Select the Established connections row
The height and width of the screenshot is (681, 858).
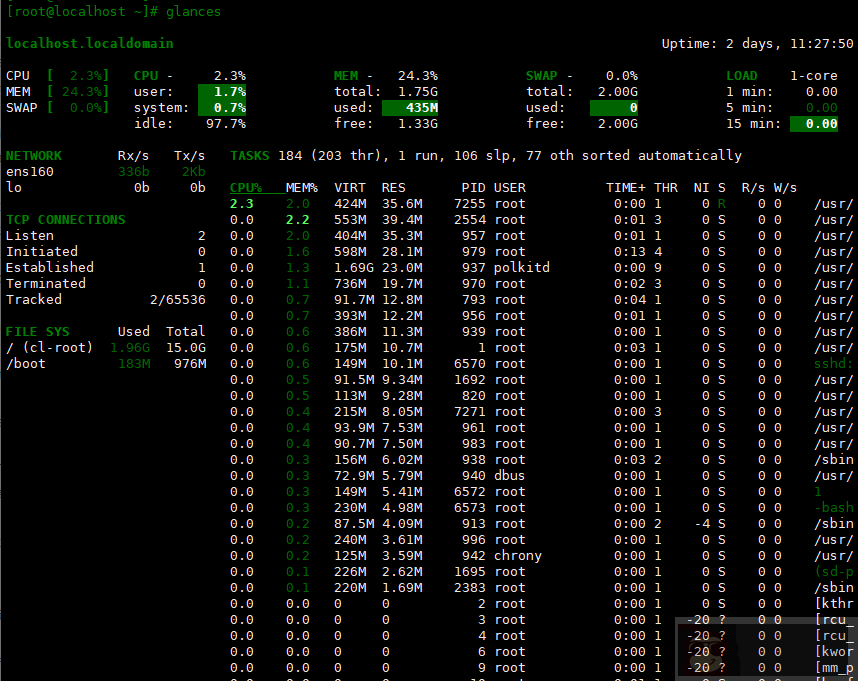50,267
